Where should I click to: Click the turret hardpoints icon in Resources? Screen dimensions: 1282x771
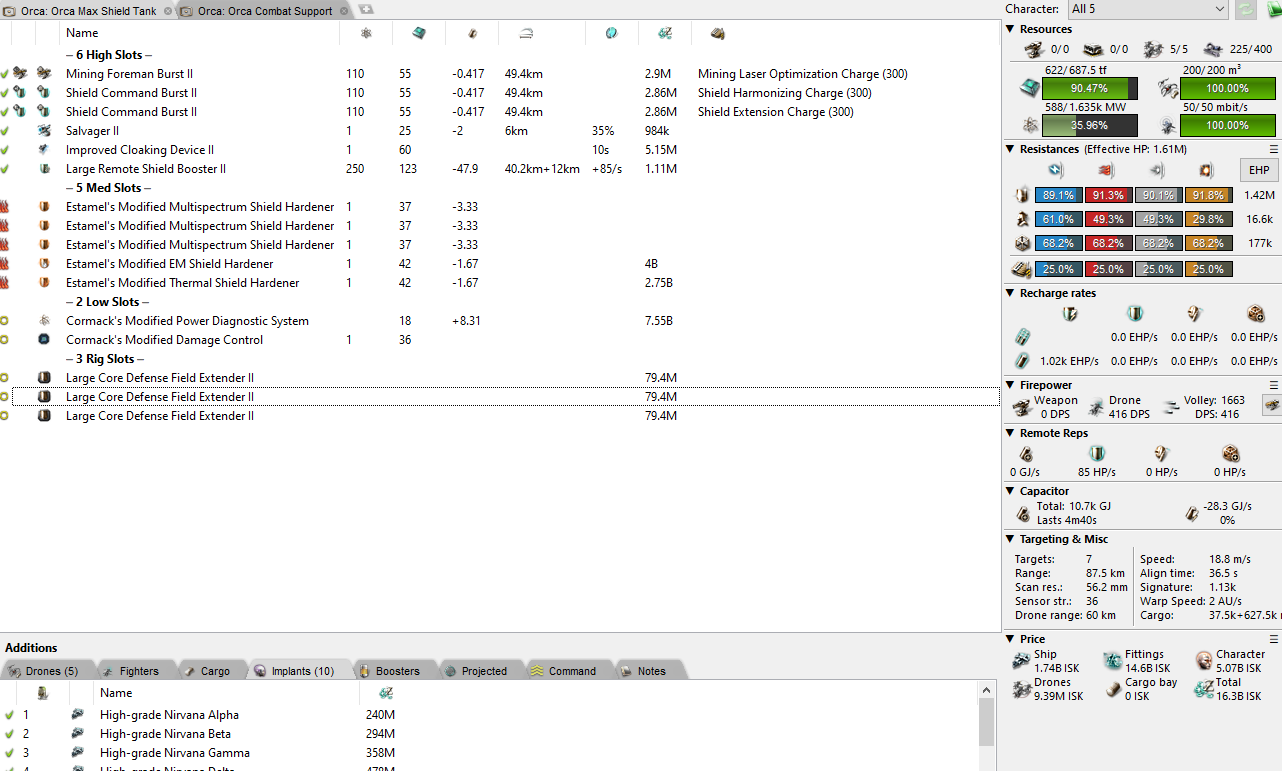(1033, 49)
